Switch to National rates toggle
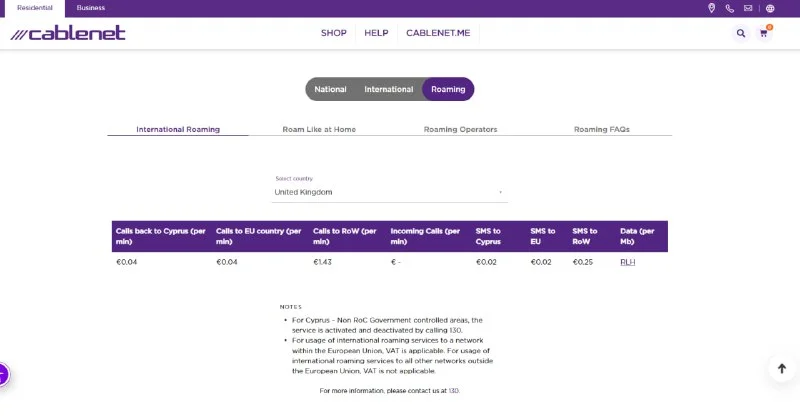The width and height of the screenshot is (800, 418). point(330,89)
